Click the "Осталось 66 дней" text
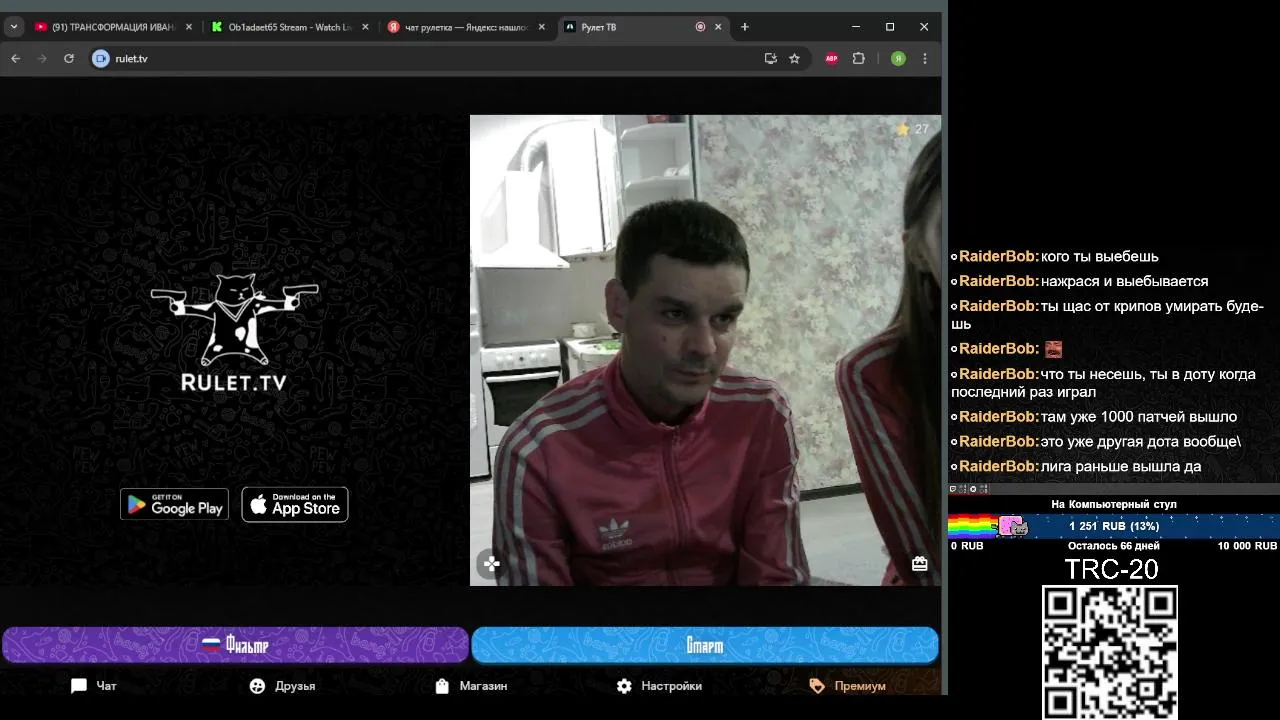Viewport: 1280px width, 720px height. point(1114,546)
